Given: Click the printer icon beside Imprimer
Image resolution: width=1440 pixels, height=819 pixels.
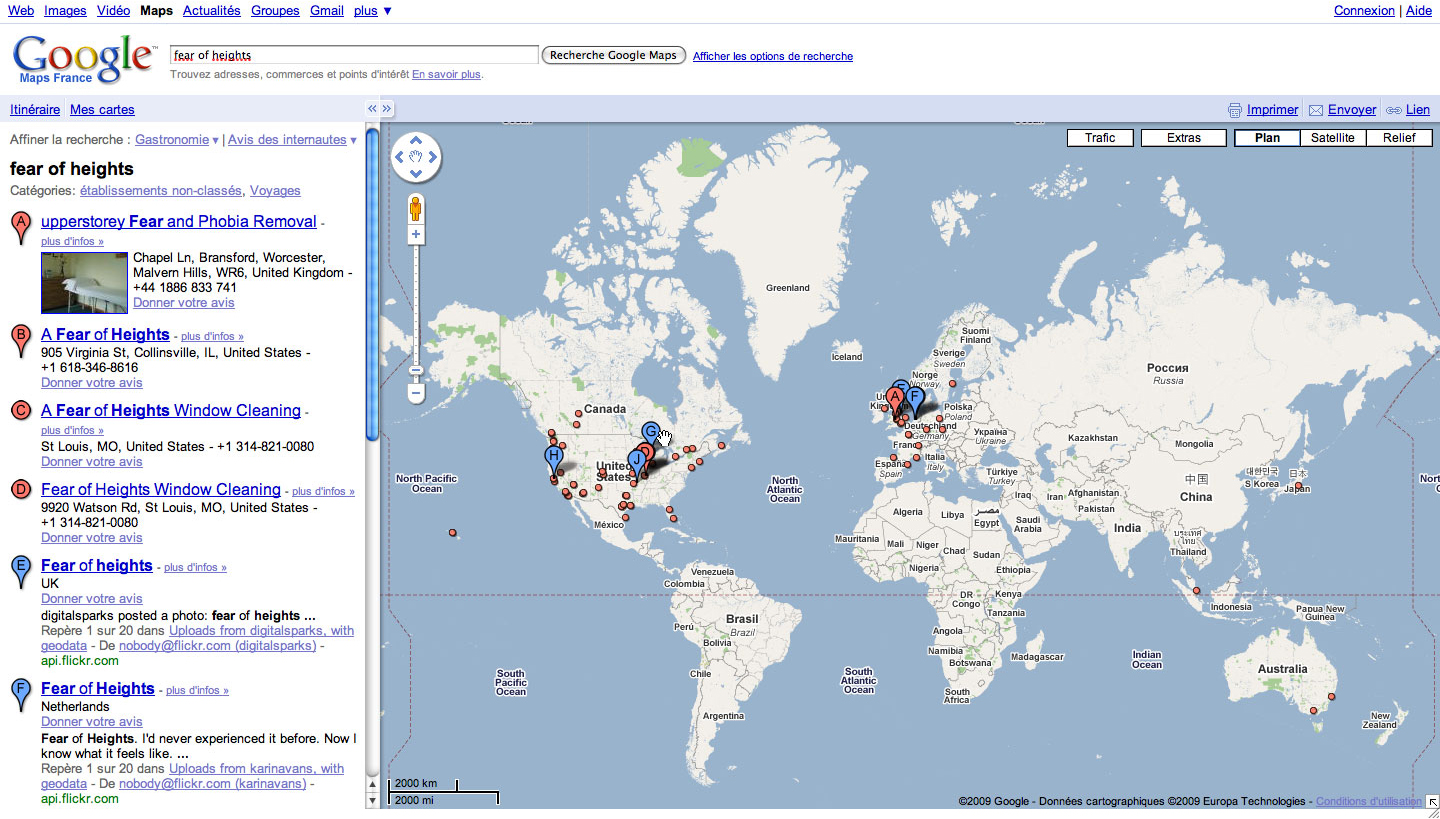Looking at the screenshot, I should [1235, 110].
